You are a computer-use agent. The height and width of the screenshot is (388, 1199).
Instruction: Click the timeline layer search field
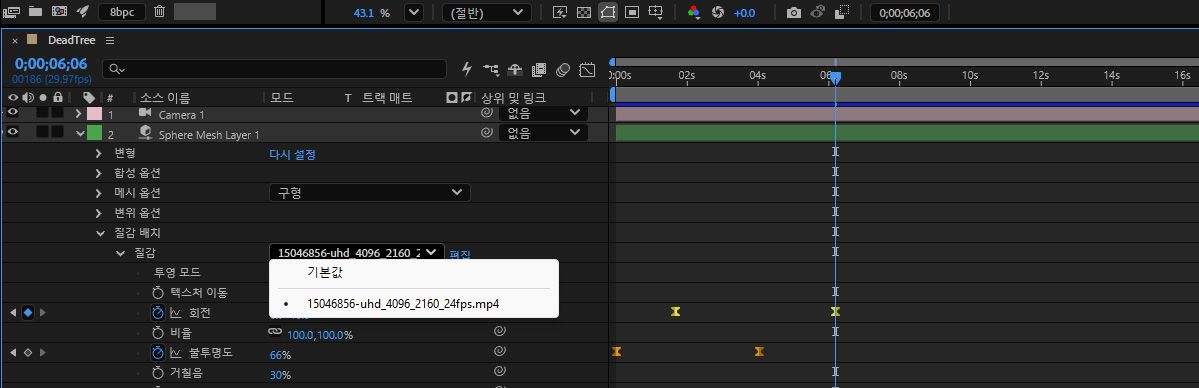(x=275, y=69)
